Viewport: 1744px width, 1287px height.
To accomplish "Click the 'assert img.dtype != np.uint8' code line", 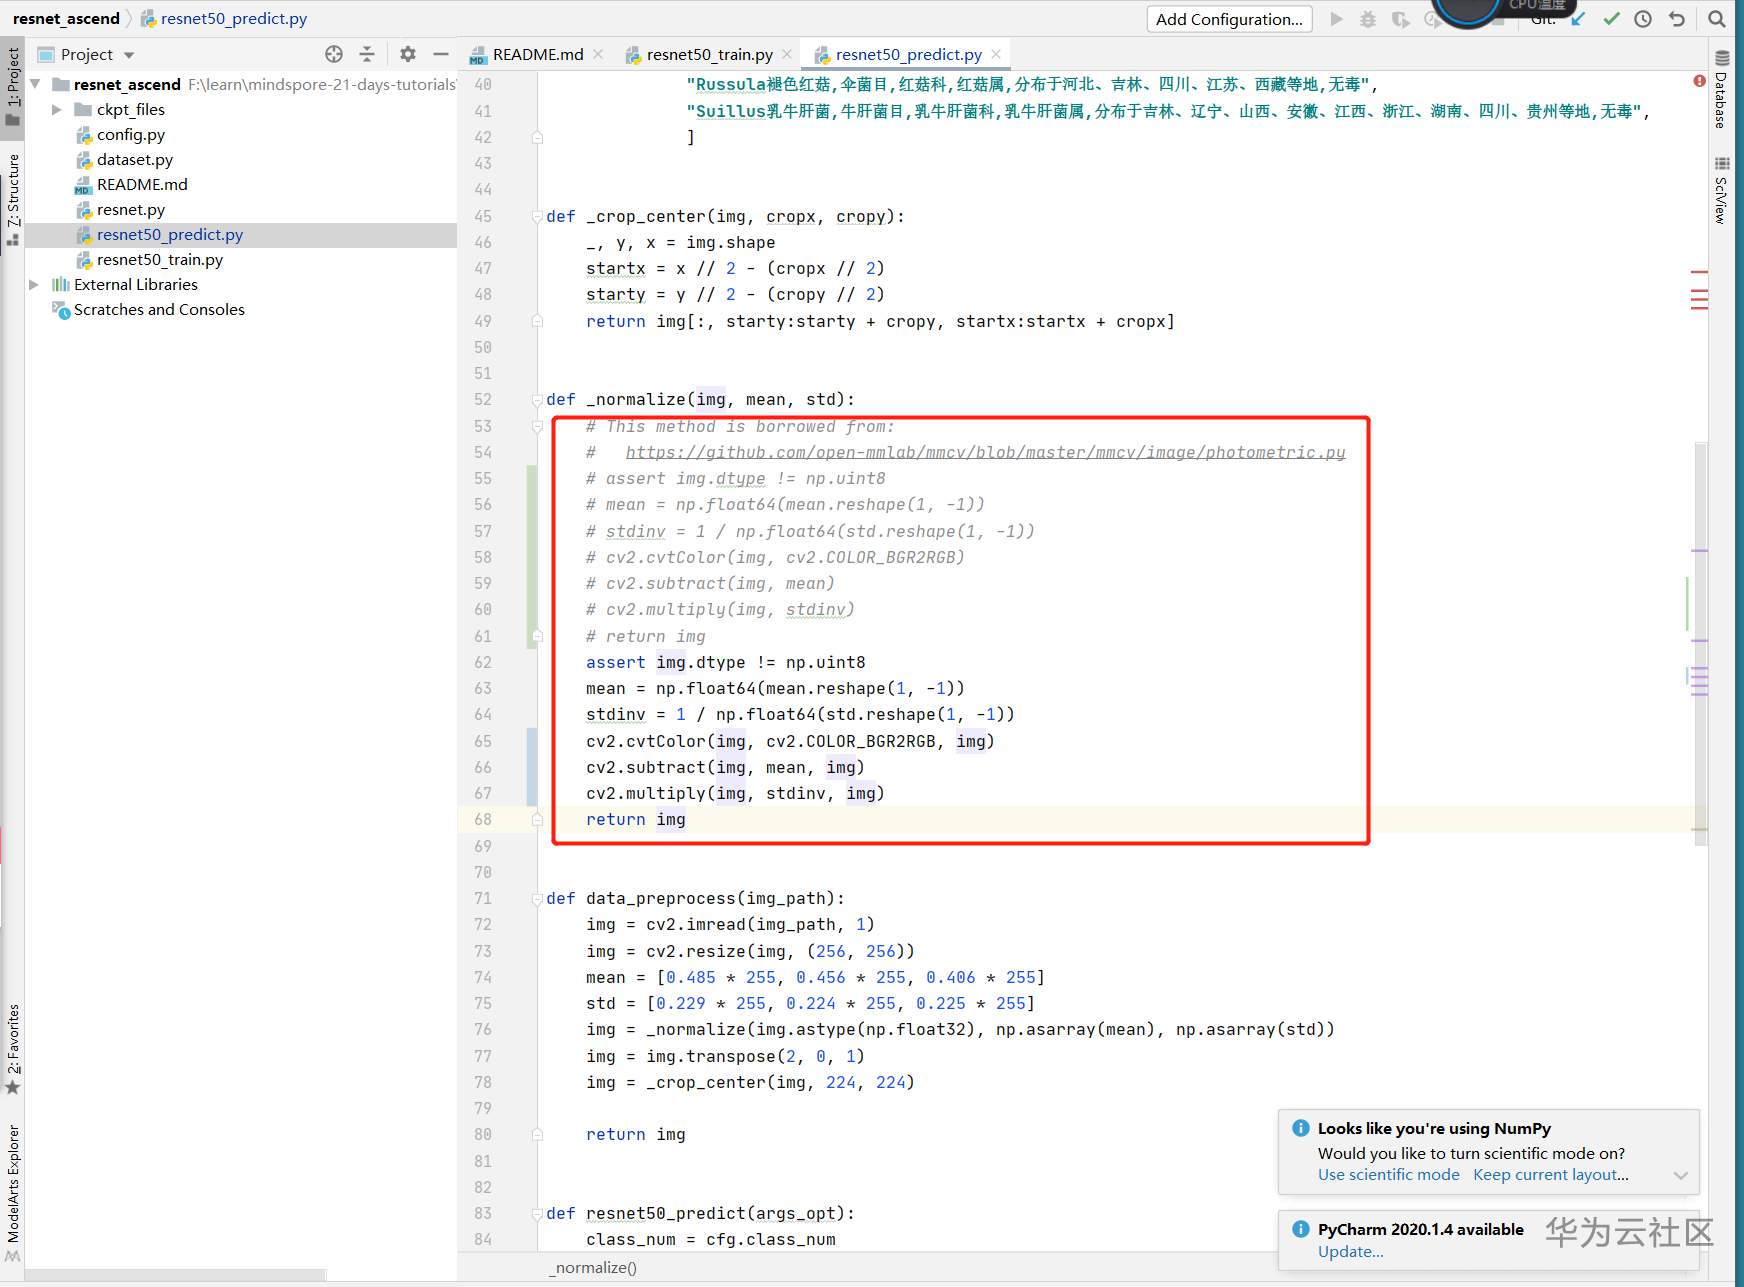I will [x=726, y=663].
